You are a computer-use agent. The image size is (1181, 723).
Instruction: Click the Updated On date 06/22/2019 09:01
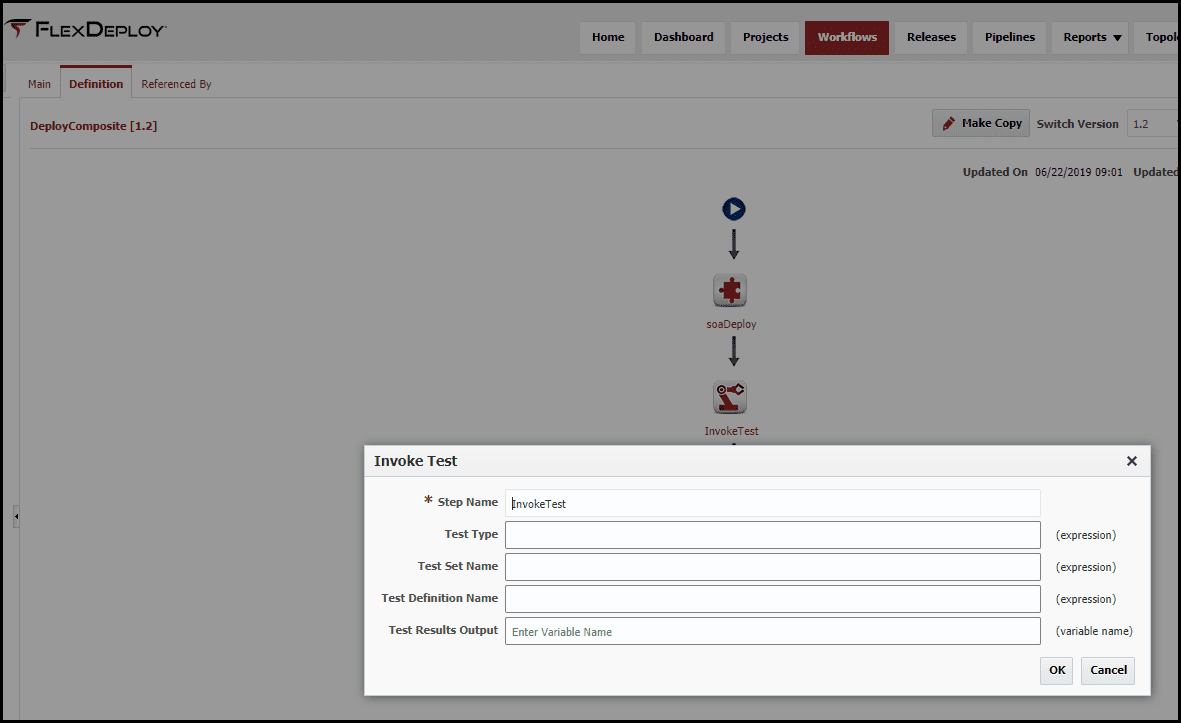click(1079, 172)
